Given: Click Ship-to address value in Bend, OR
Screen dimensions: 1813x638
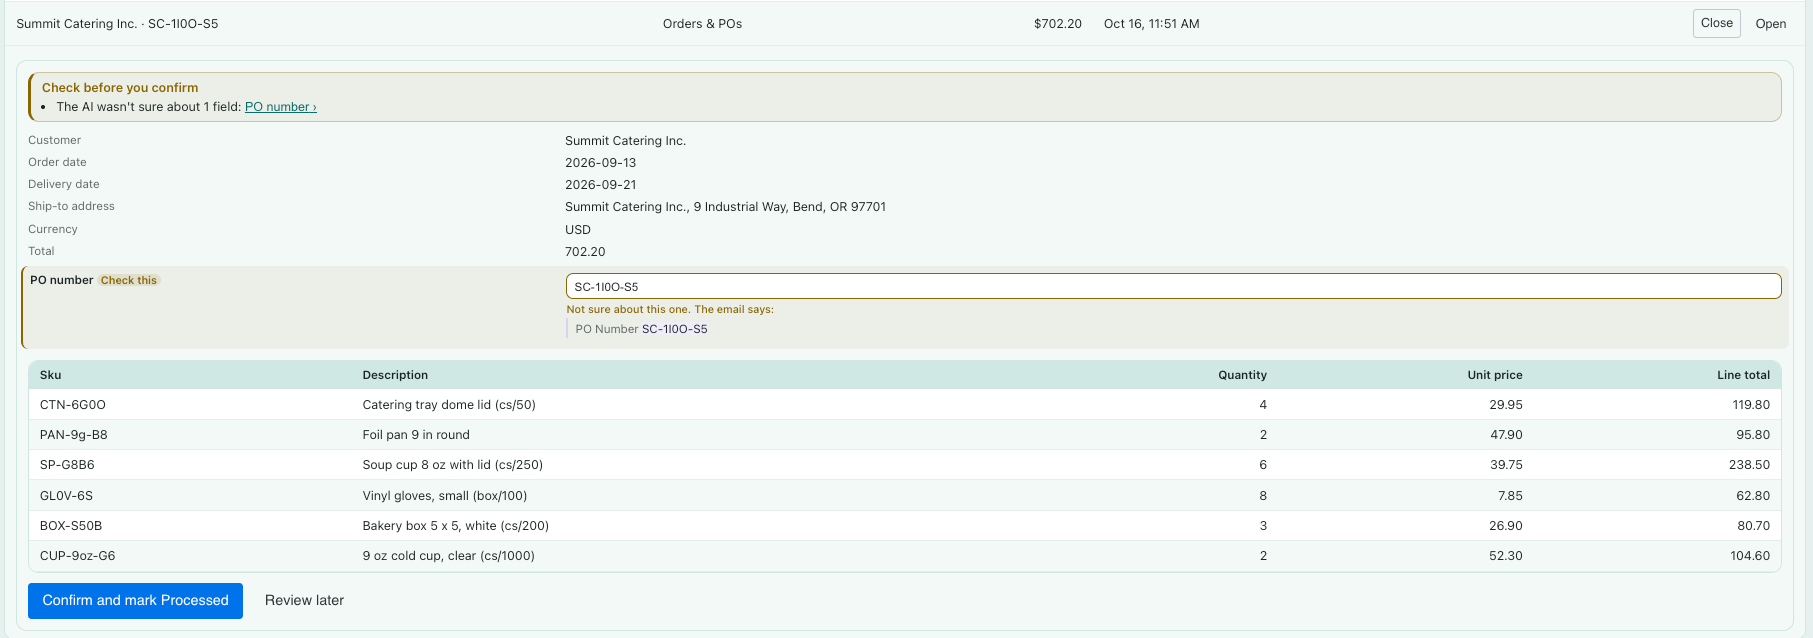Looking at the screenshot, I should (x=725, y=207).
